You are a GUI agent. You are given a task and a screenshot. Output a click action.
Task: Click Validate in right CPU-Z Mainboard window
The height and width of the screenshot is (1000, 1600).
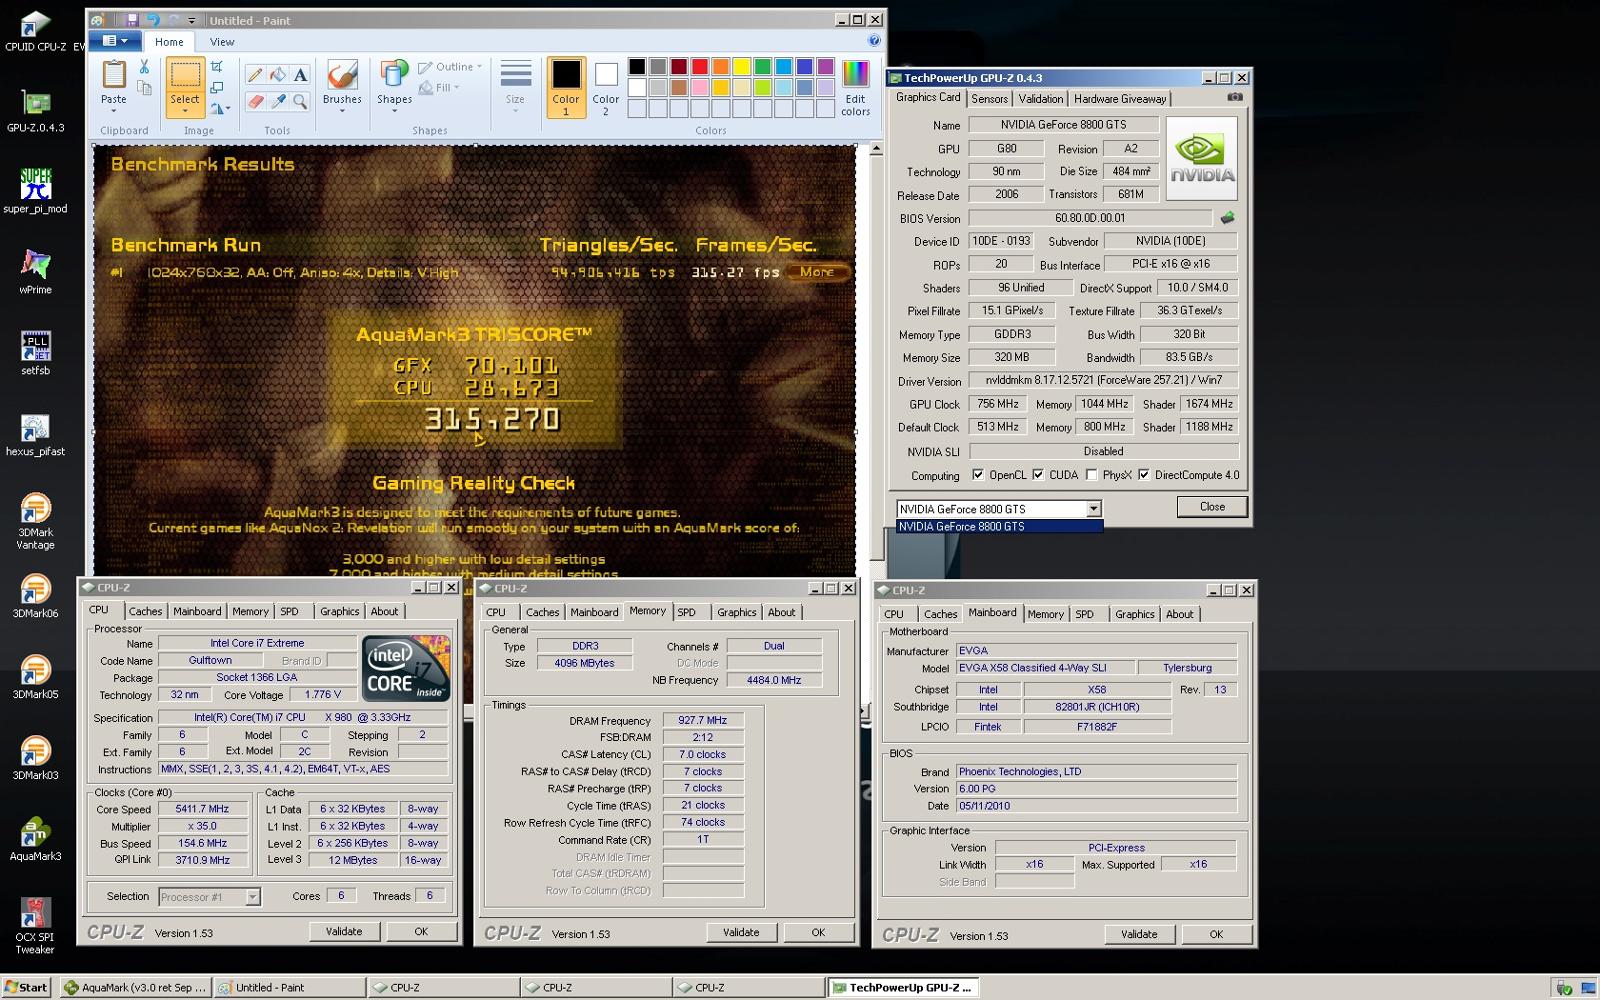(x=1139, y=934)
